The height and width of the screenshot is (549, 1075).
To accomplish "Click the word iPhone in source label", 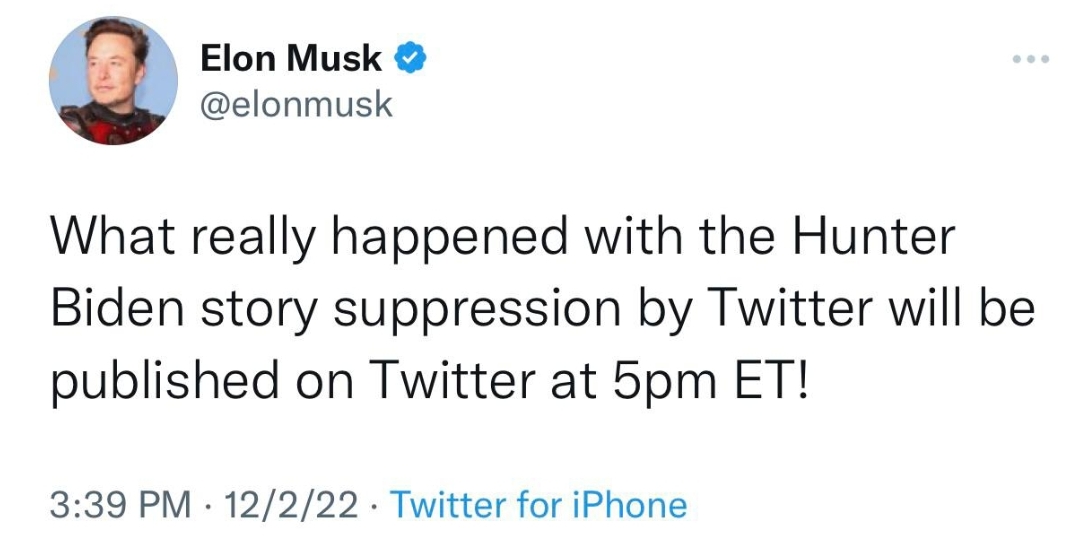I will (628, 505).
